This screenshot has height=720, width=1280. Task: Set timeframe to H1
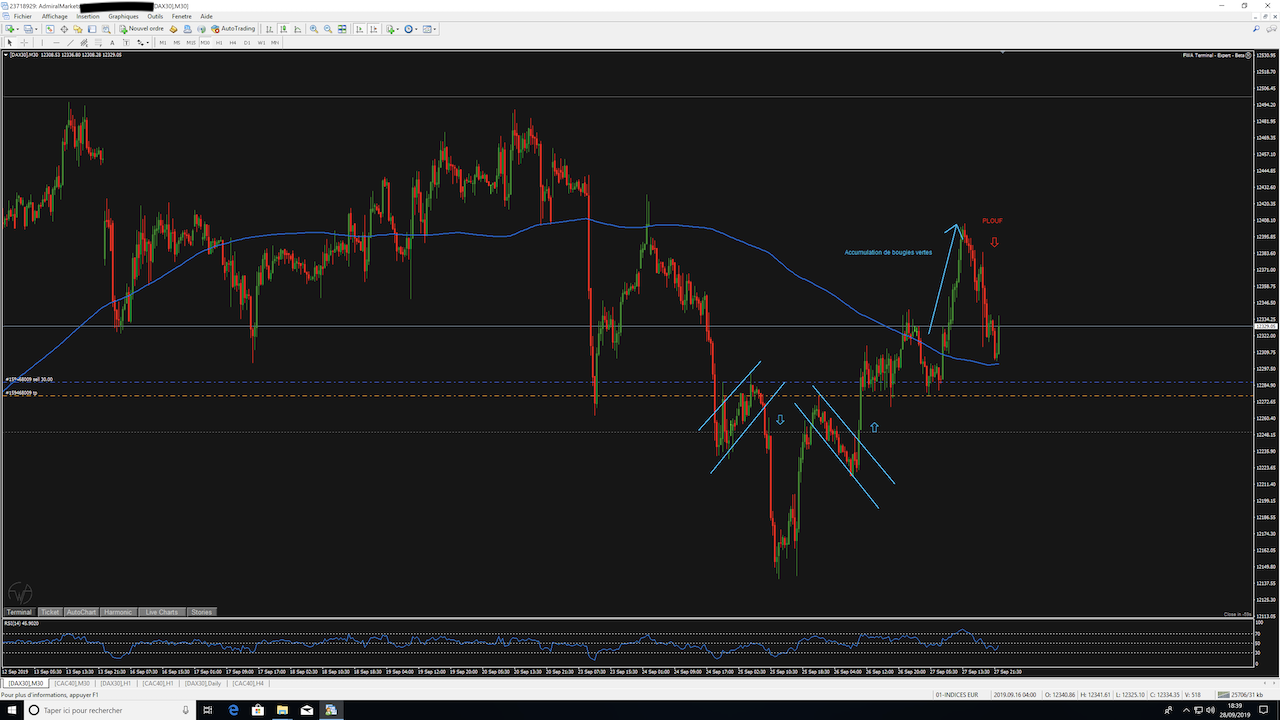tap(219, 43)
